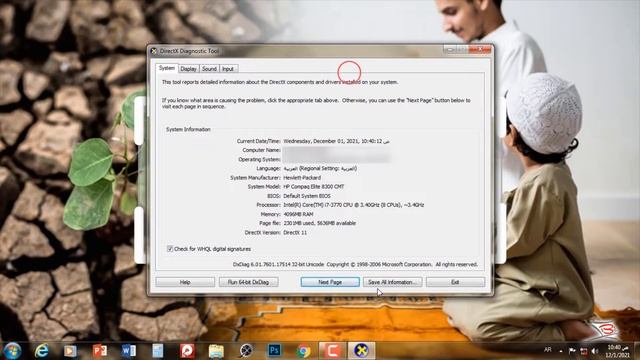Click the Intel Core i7-3770 processor text

pyautogui.click(x=353, y=205)
